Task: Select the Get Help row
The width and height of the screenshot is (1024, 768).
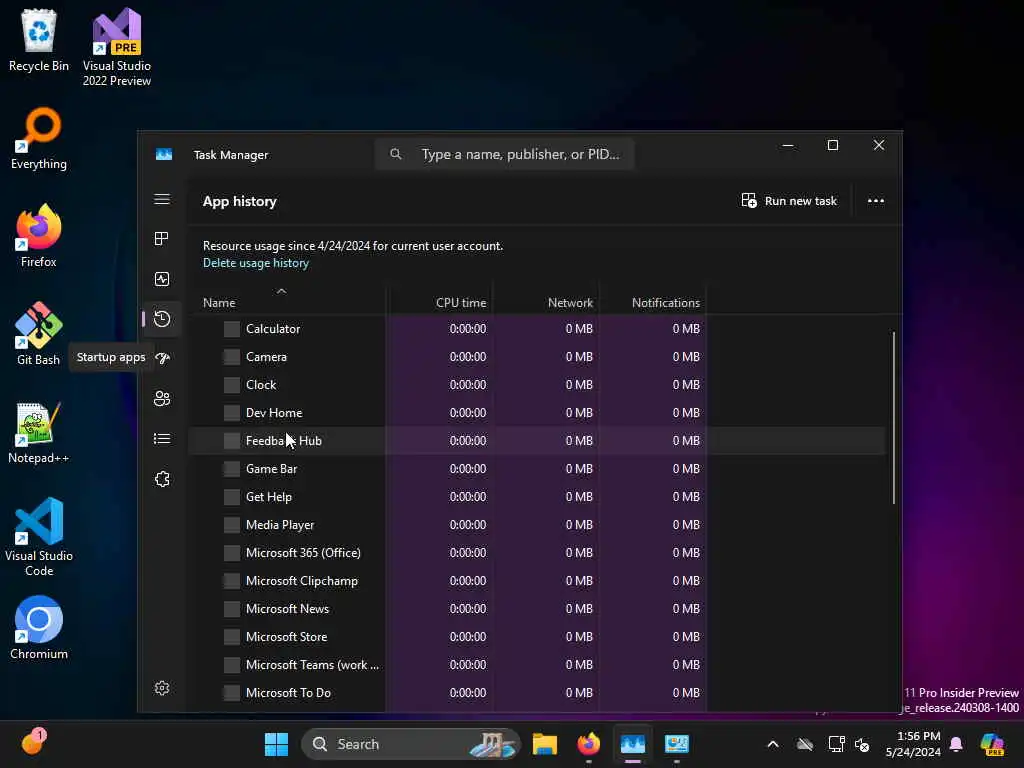Action: coord(537,497)
